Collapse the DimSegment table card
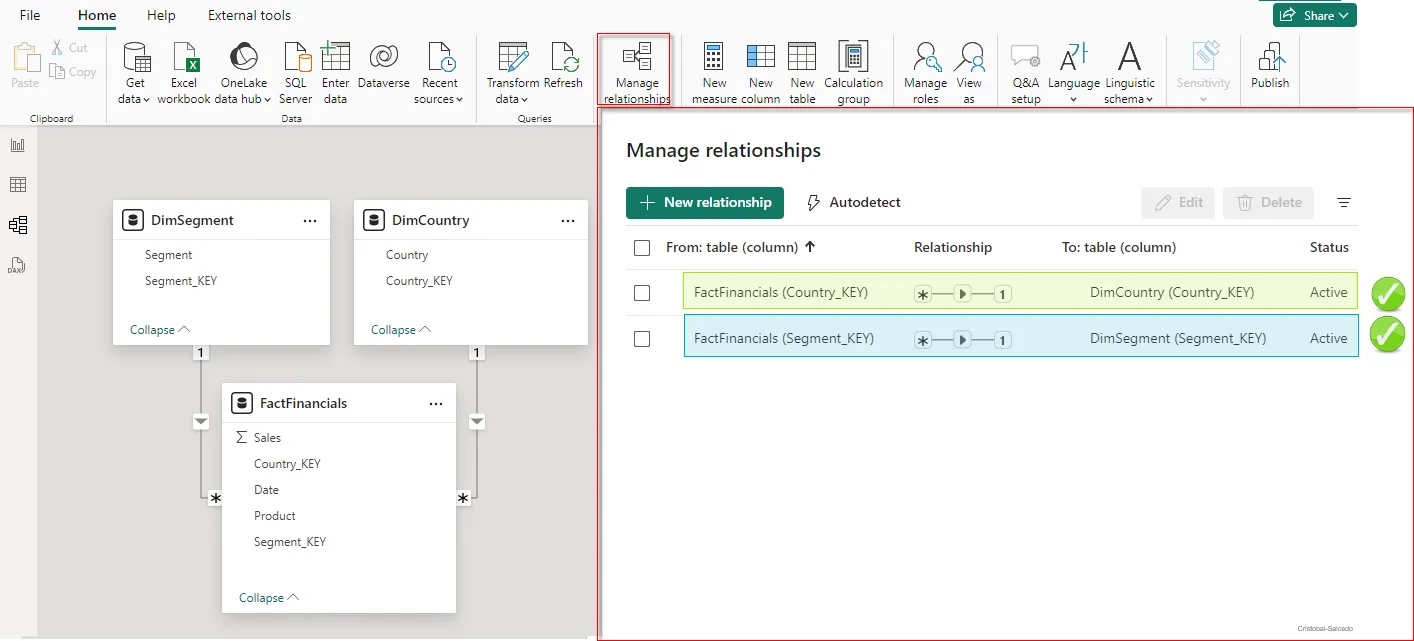Viewport: 1414px width, 641px height. coord(160,330)
